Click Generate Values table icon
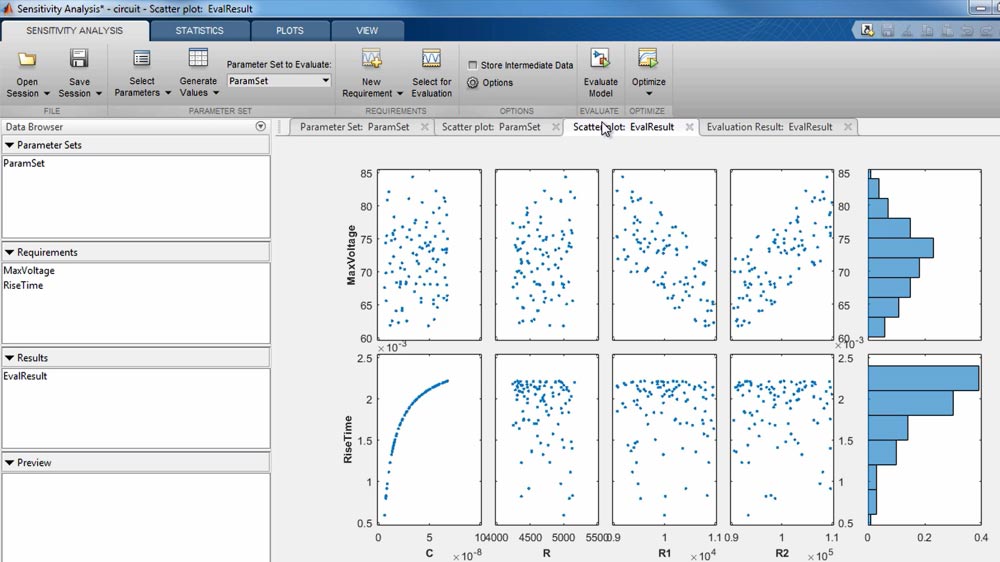The width and height of the screenshot is (1000, 562). [198, 59]
